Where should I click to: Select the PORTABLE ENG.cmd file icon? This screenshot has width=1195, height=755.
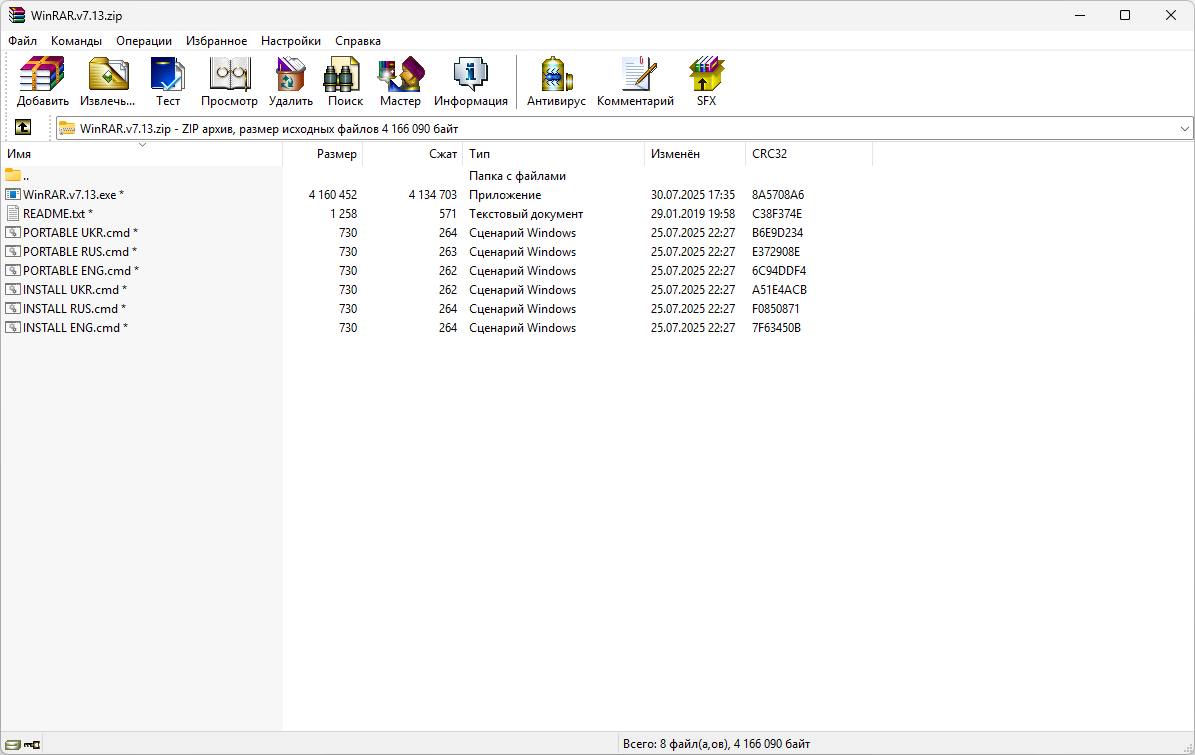pyautogui.click(x=13, y=270)
